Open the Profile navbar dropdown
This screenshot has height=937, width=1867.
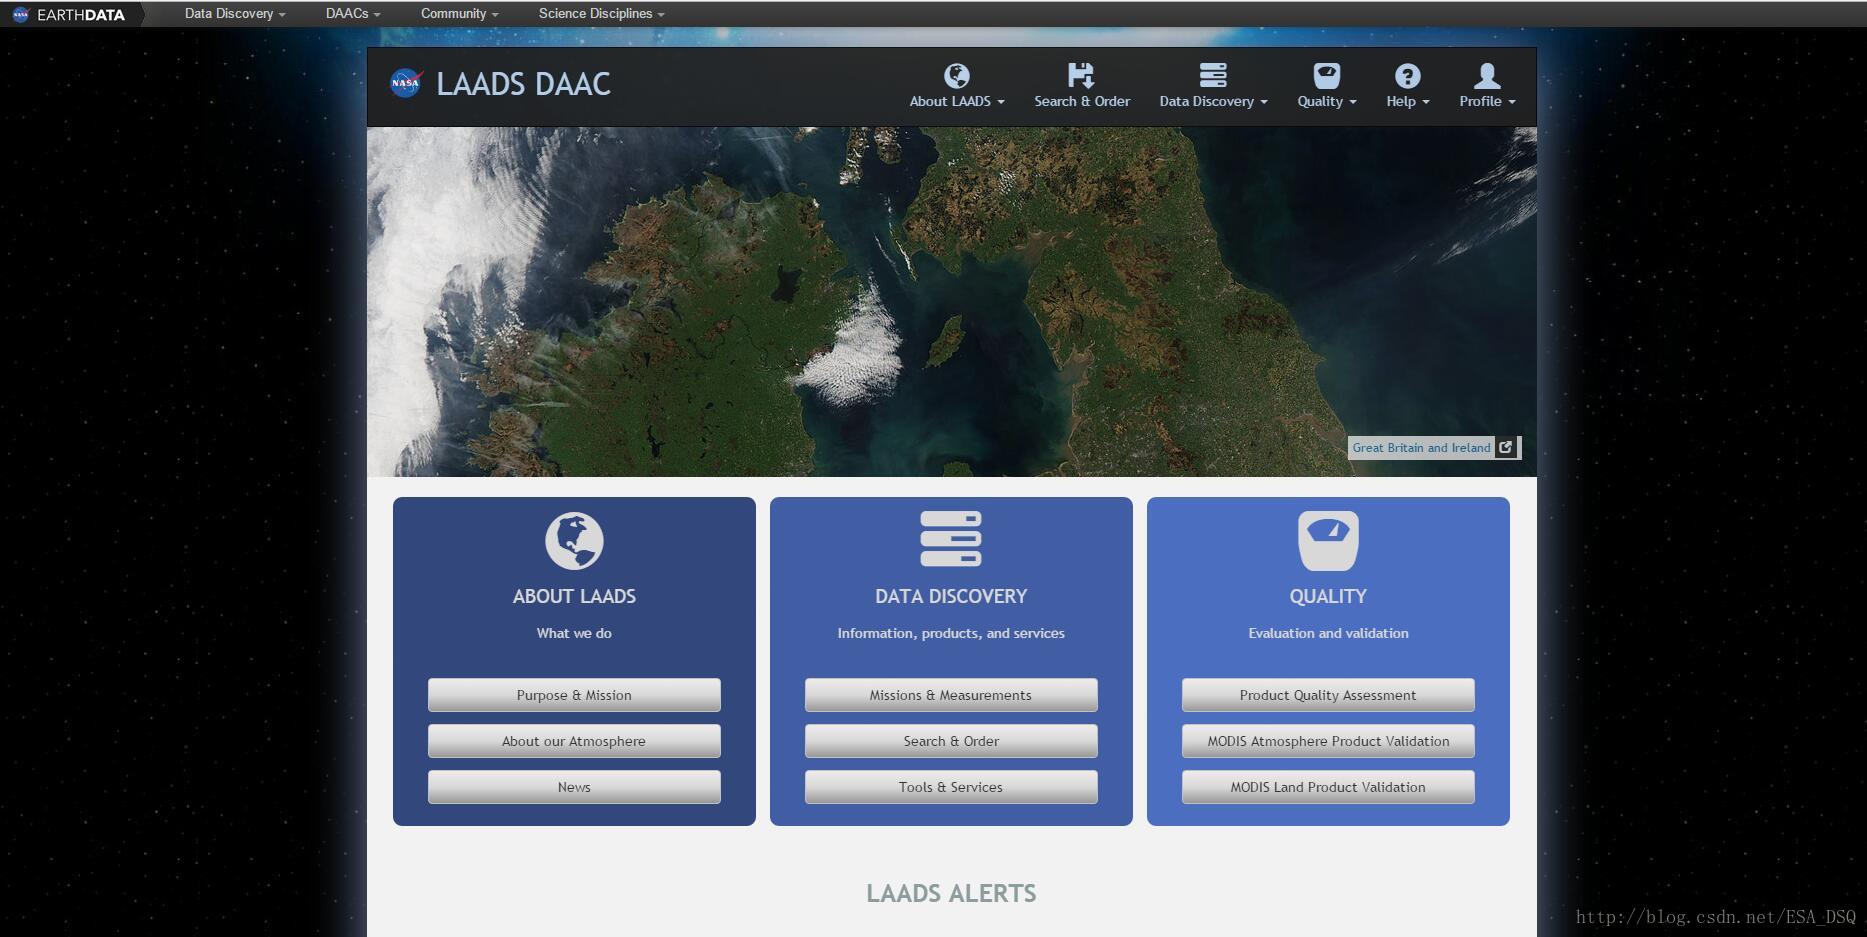click(x=1487, y=101)
